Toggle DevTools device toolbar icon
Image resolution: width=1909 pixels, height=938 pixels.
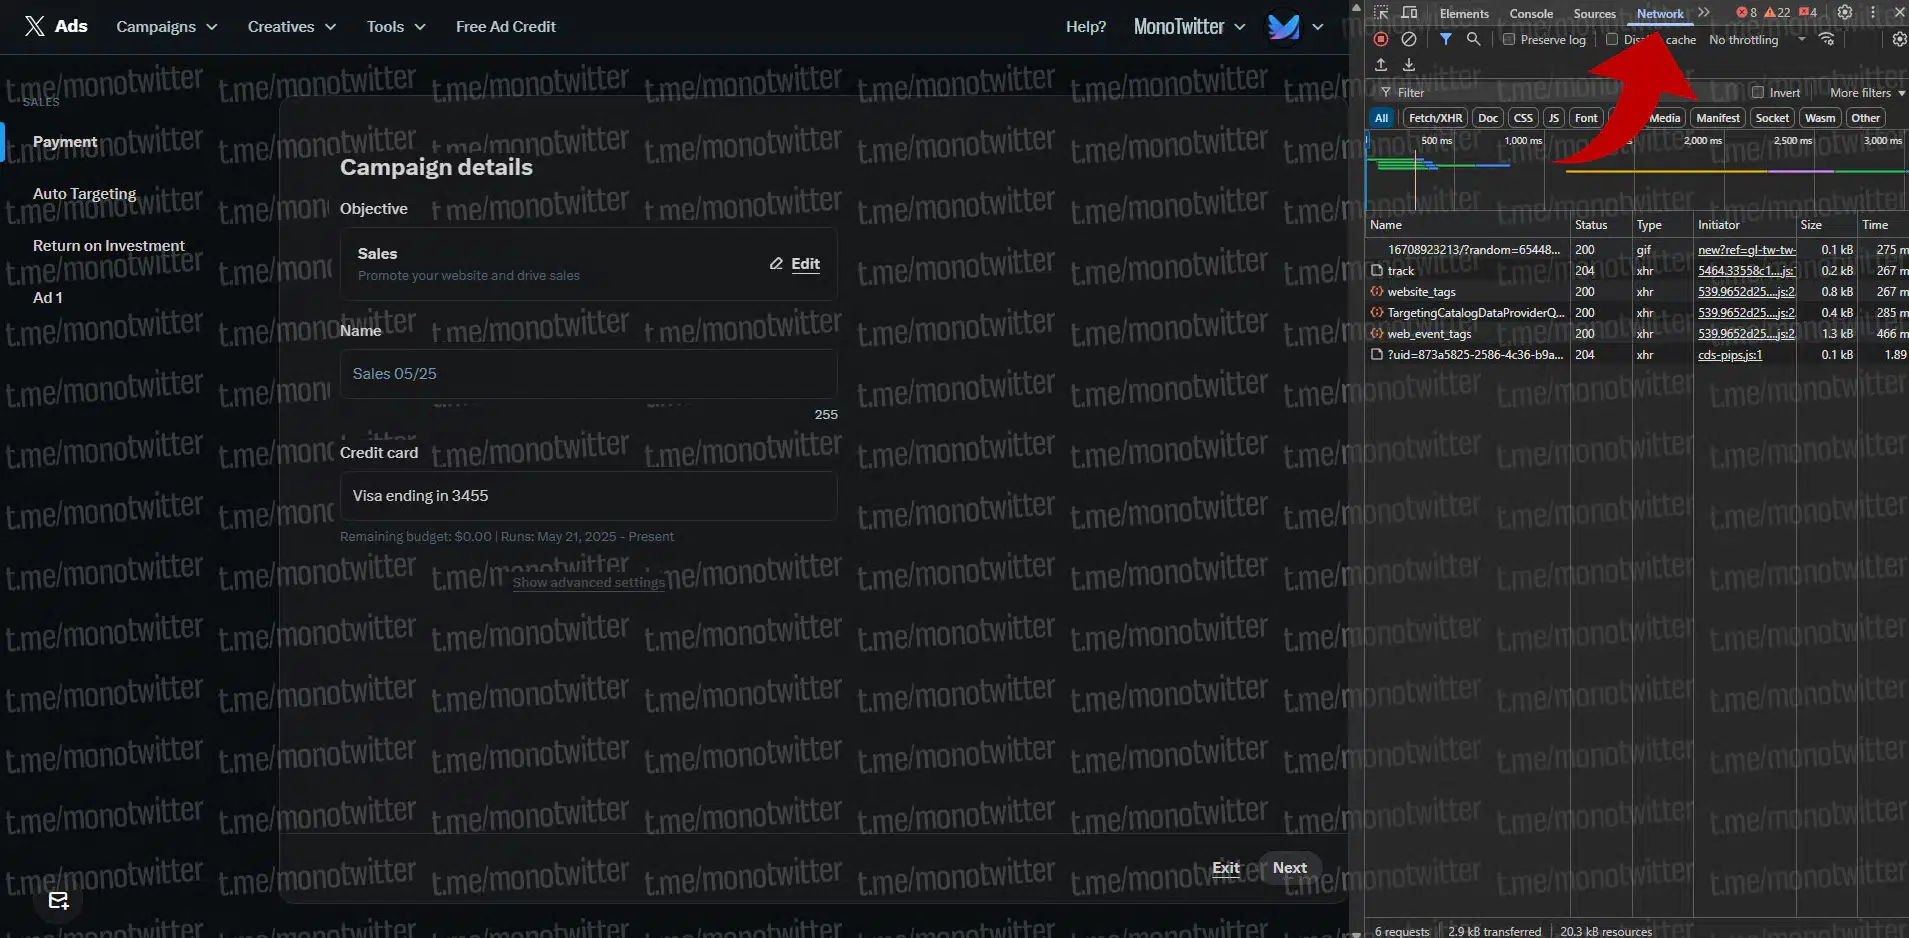click(1409, 13)
